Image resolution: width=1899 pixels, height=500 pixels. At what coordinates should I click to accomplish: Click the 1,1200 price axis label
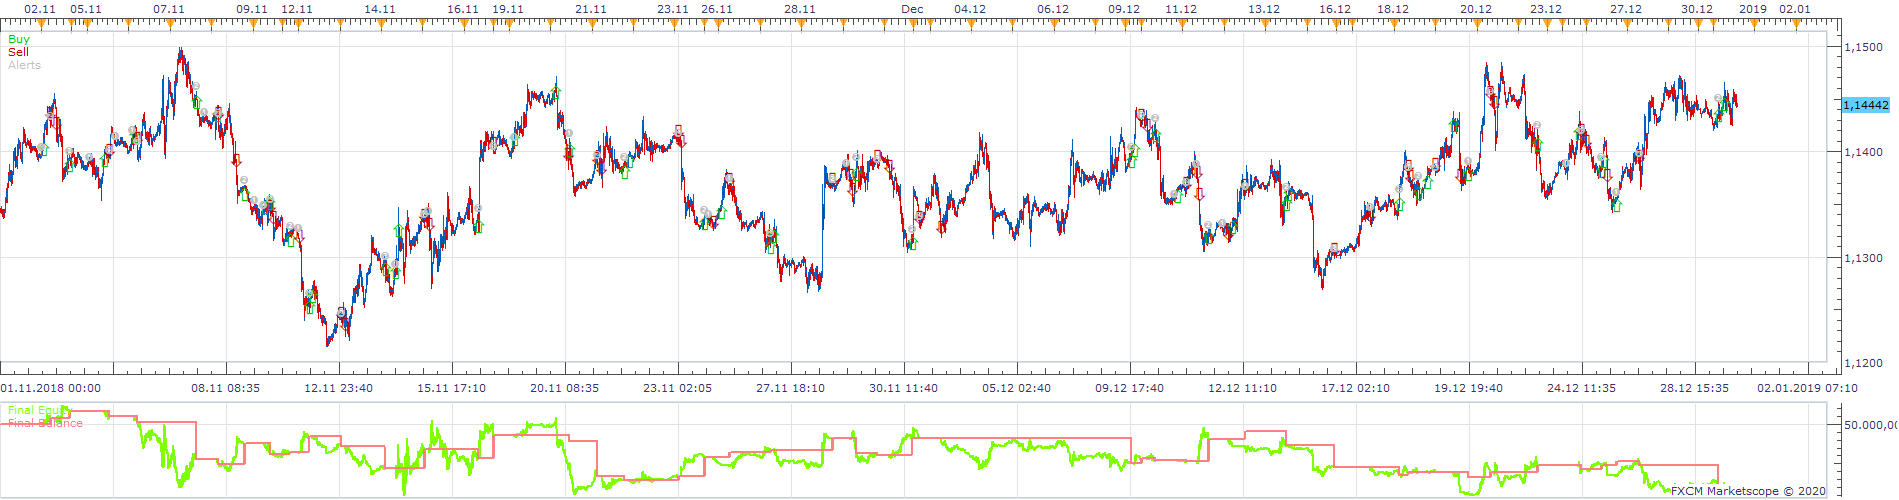click(1862, 363)
